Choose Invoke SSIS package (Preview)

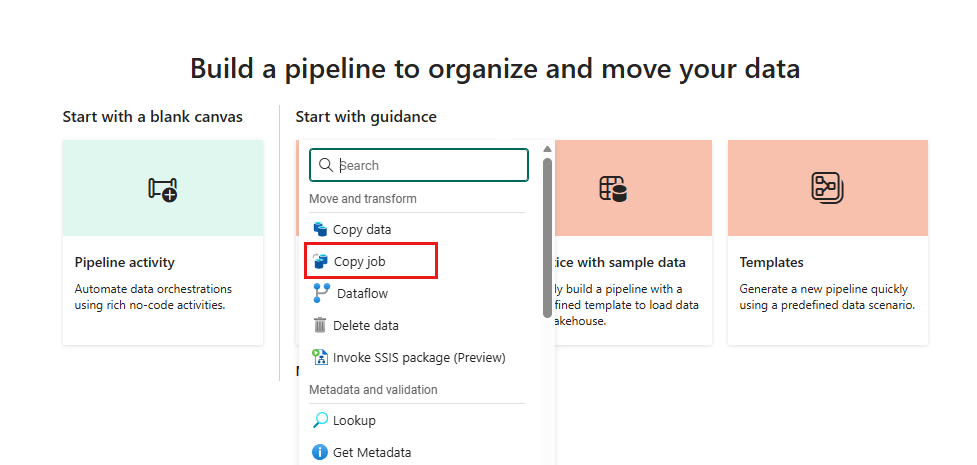(419, 357)
